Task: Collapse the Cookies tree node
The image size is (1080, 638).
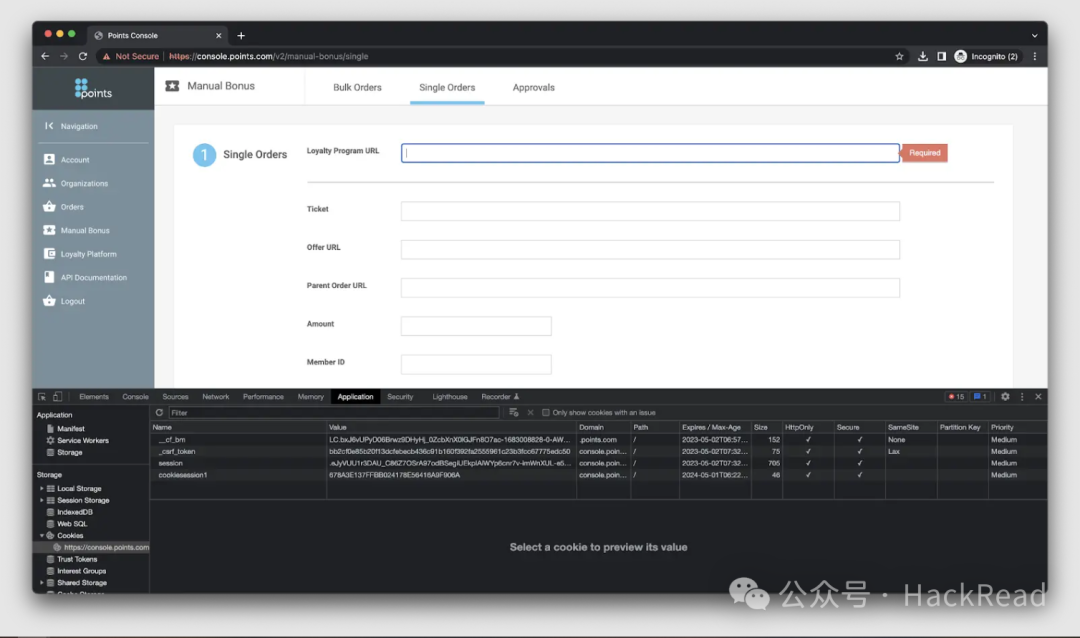Action: pos(41,535)
